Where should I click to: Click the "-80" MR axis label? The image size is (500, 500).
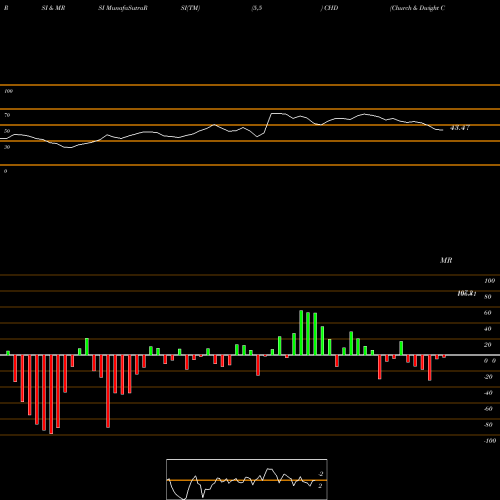[x=488, y=425]
